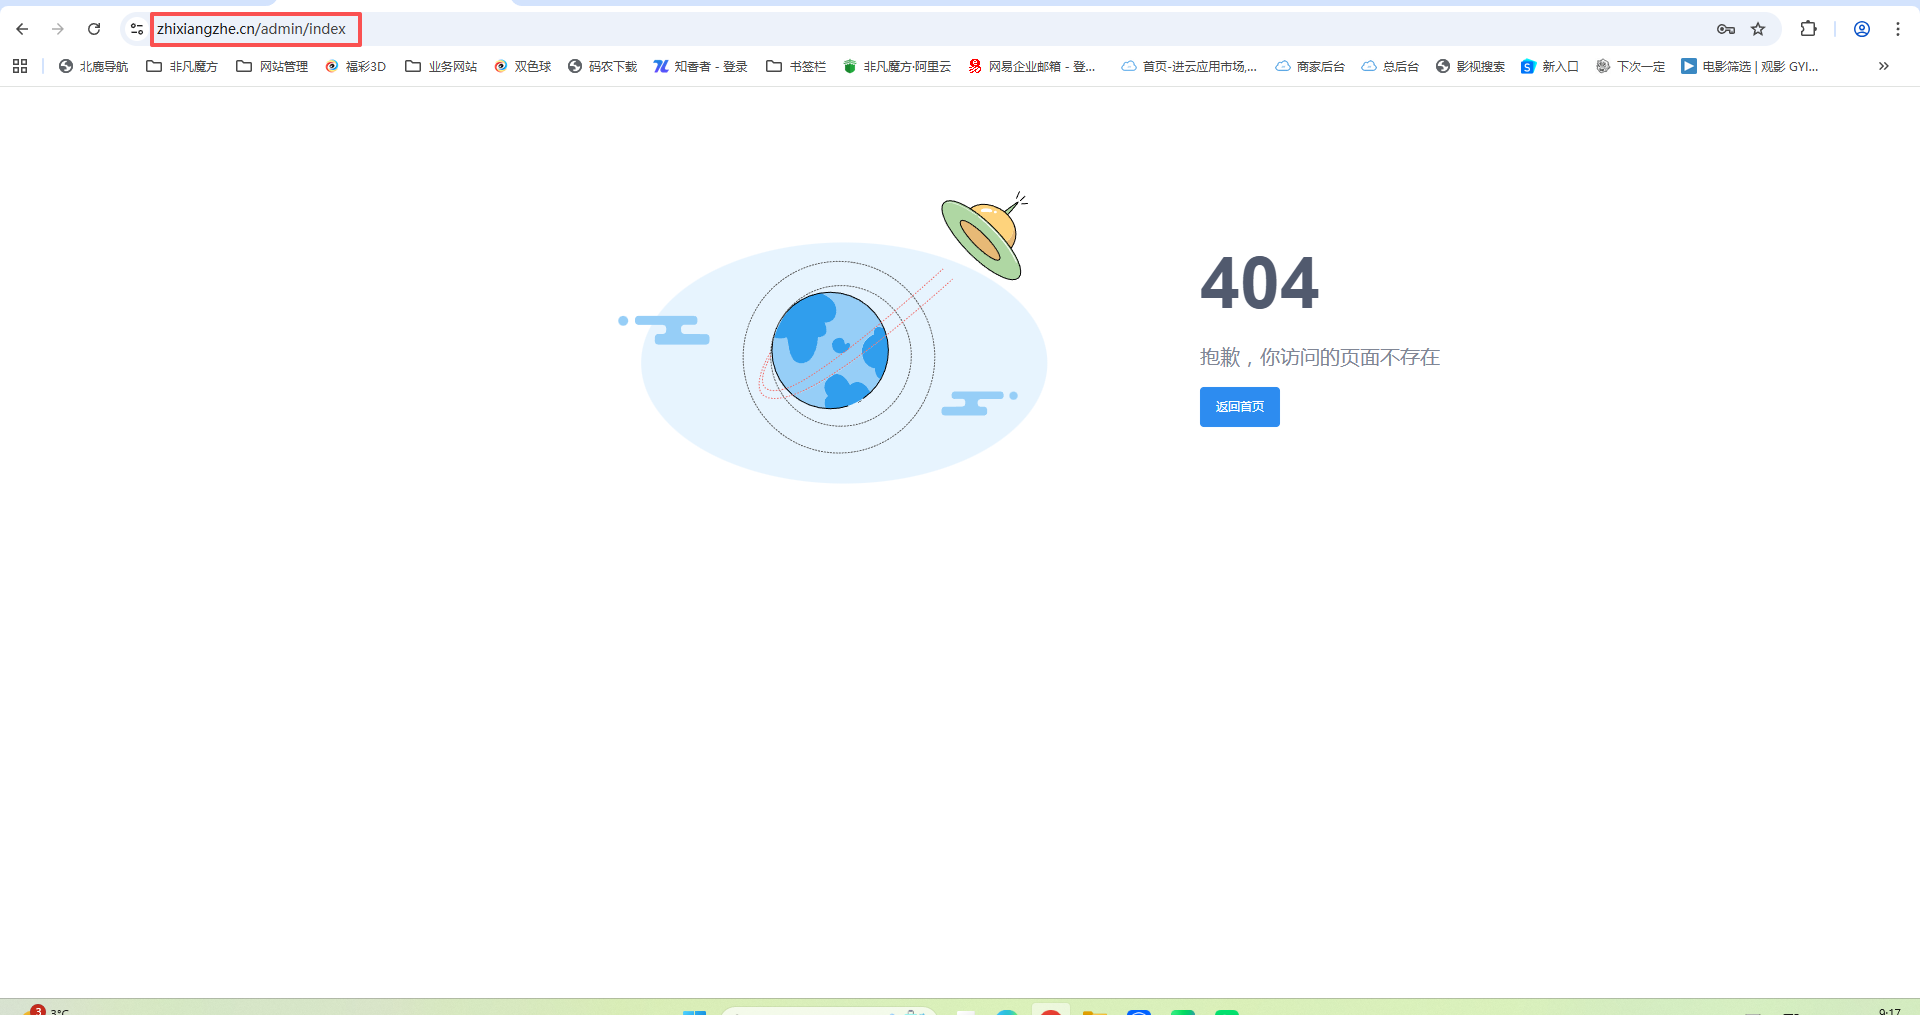The height and width of the screenshot is (1015, 1920).
Task: Open the 网易企业邮箱 bookmark
Action: [x=1032, y=66]
